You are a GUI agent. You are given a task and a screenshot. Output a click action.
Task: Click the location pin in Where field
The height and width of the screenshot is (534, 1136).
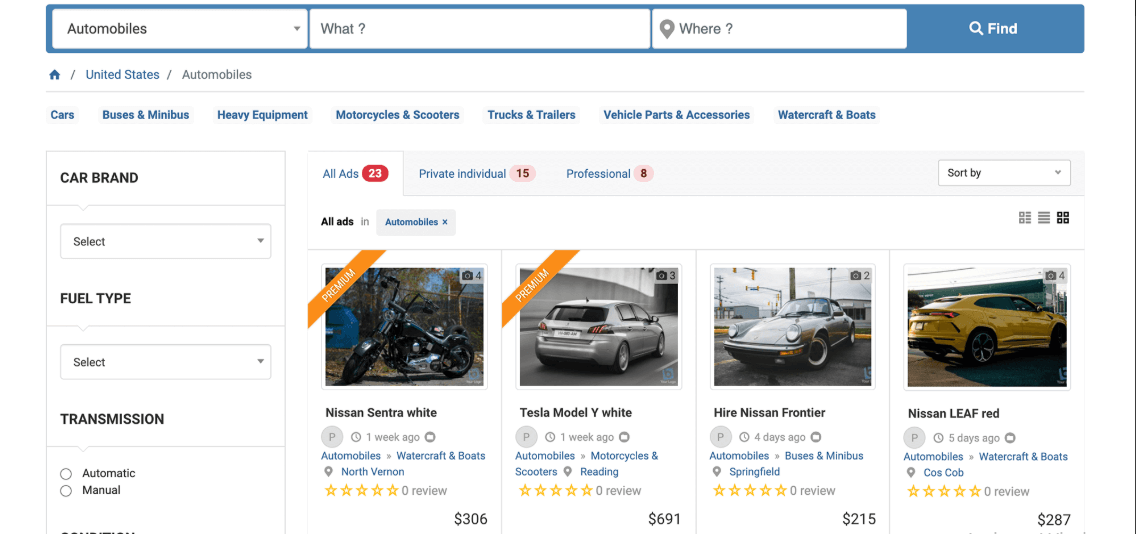point(667,29)
